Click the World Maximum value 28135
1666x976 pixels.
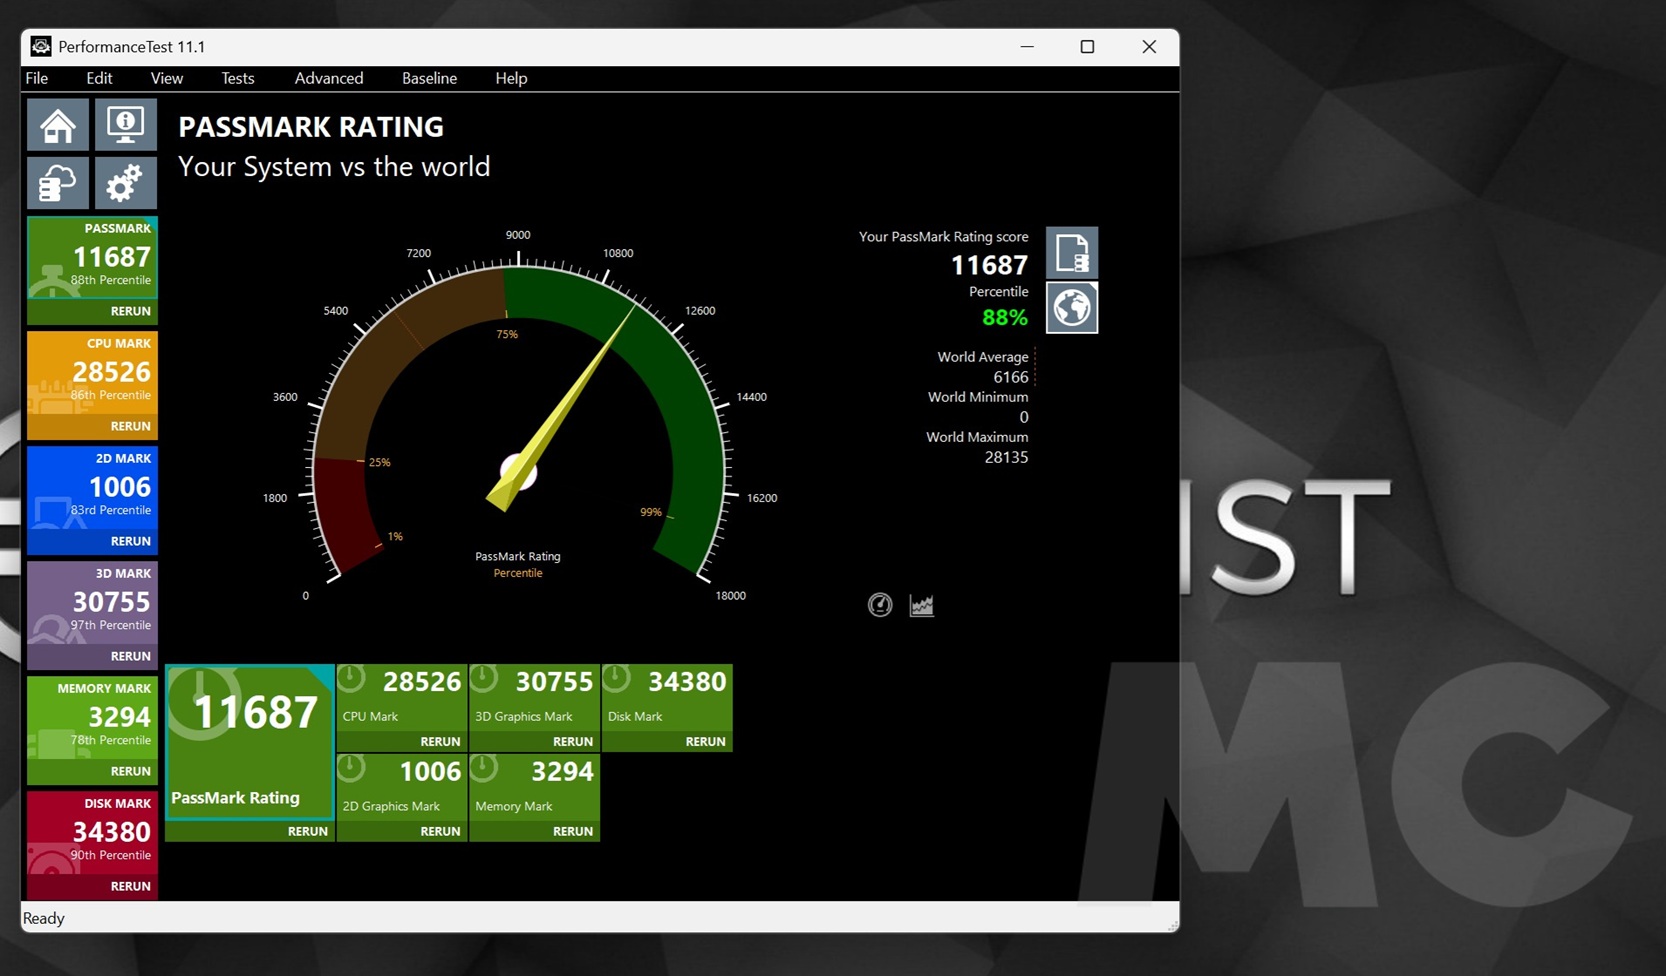(1006, 457)
